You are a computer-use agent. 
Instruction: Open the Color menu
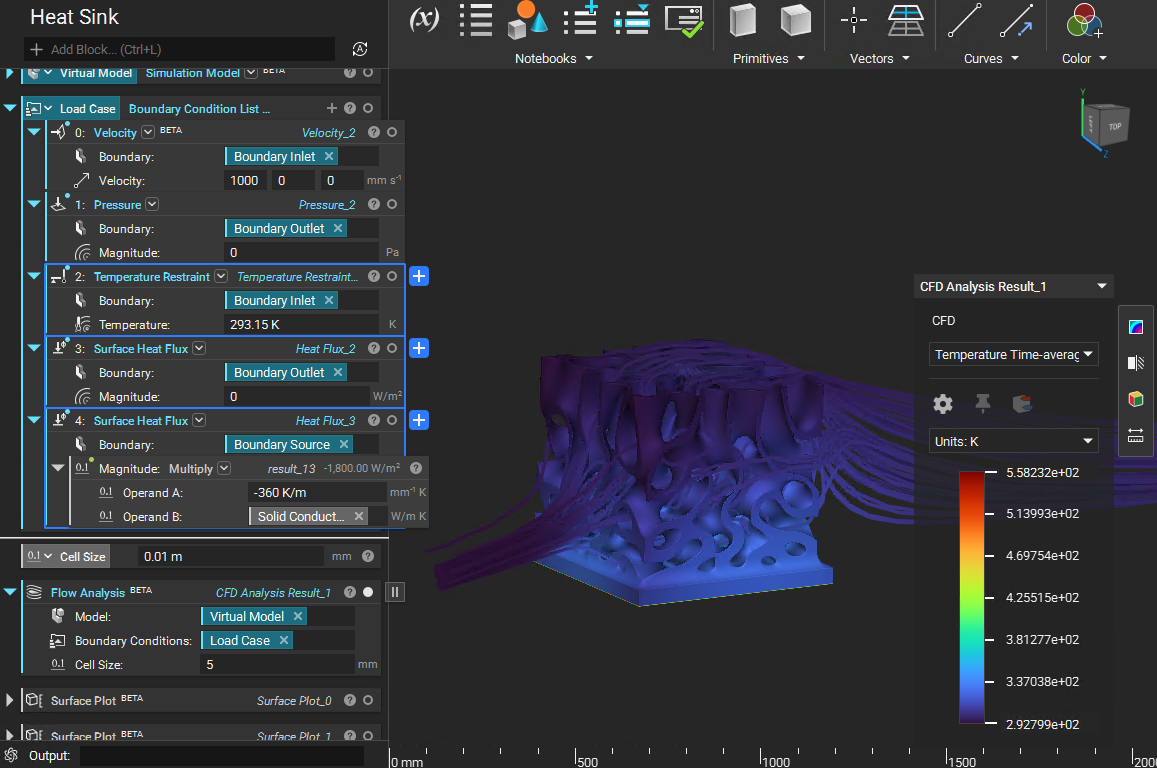click(x=1084, y=58)
